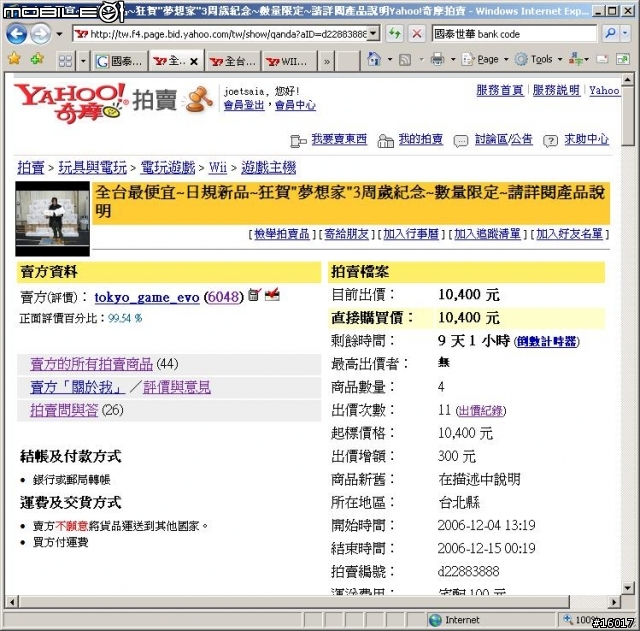The image size is (640, 631).
Task: Open the Tools menu
Action: coord(538,60)
